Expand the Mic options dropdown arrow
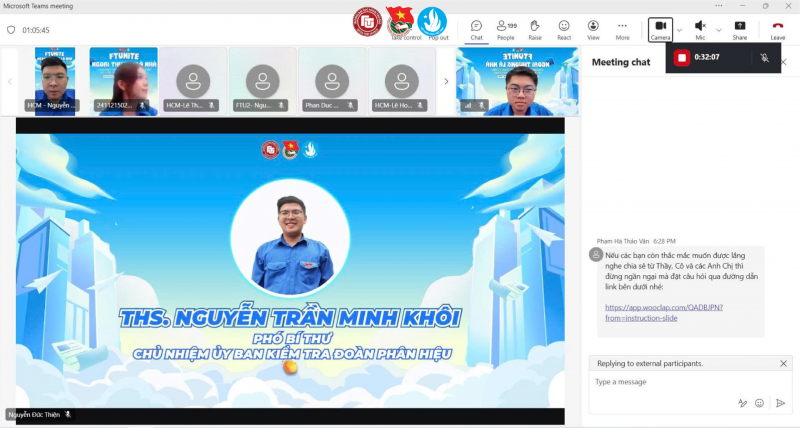800x428 pixels. [718, 30]
